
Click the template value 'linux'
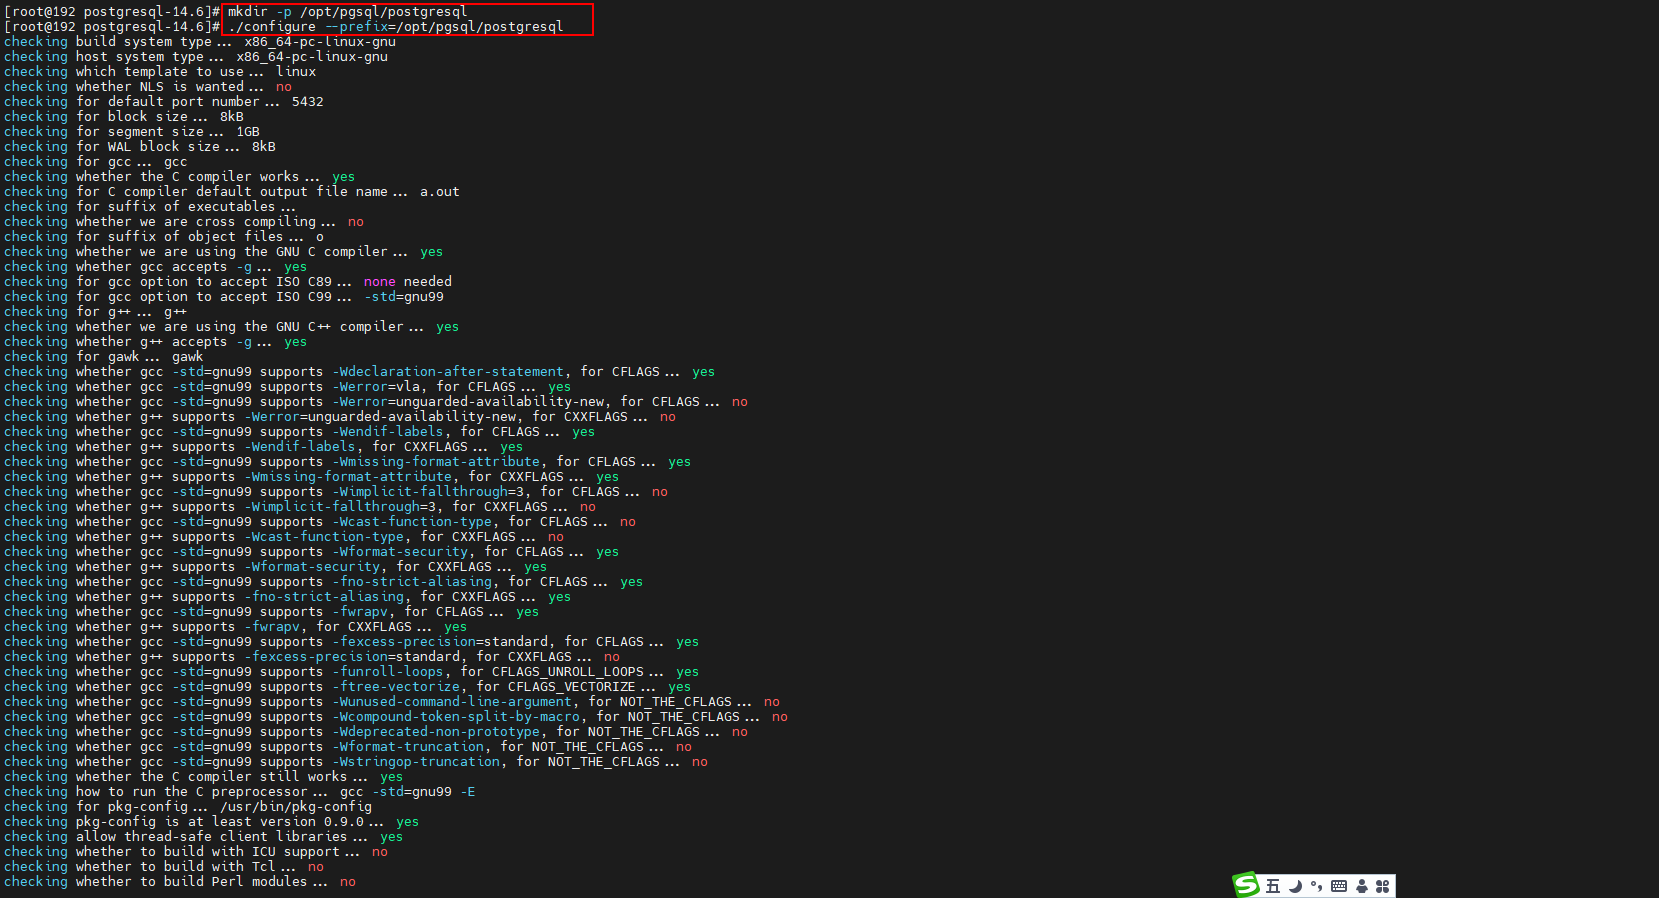296,72
